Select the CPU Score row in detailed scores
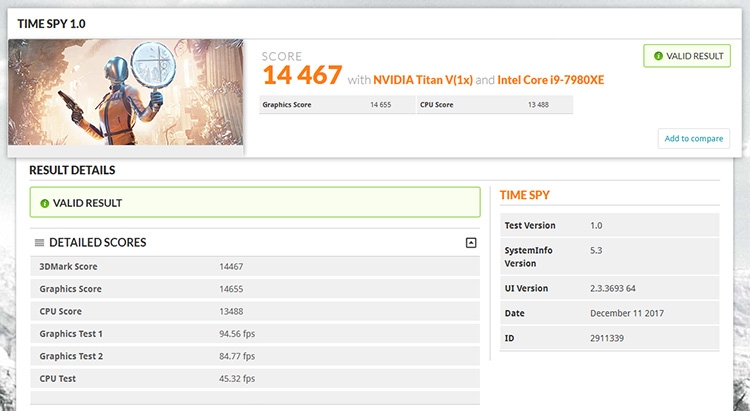The width and height of the screenshot is (750, 411). (x=255, y=311)
